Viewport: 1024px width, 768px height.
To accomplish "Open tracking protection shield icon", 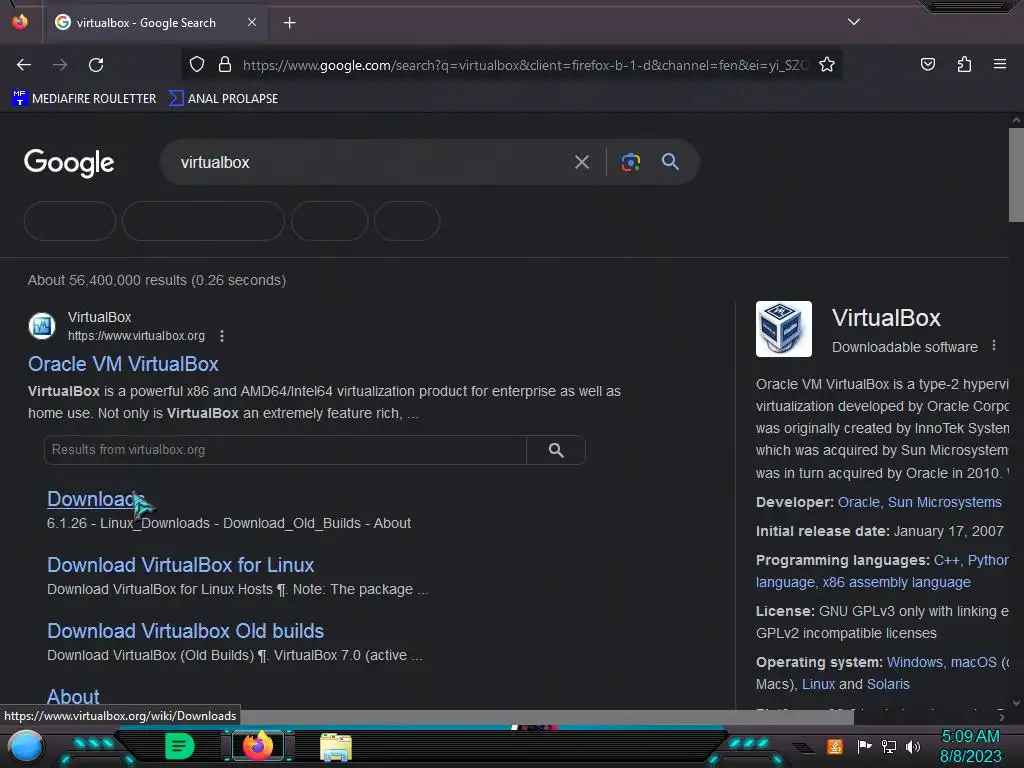I will pyautogui.click(x=197, y=65).
